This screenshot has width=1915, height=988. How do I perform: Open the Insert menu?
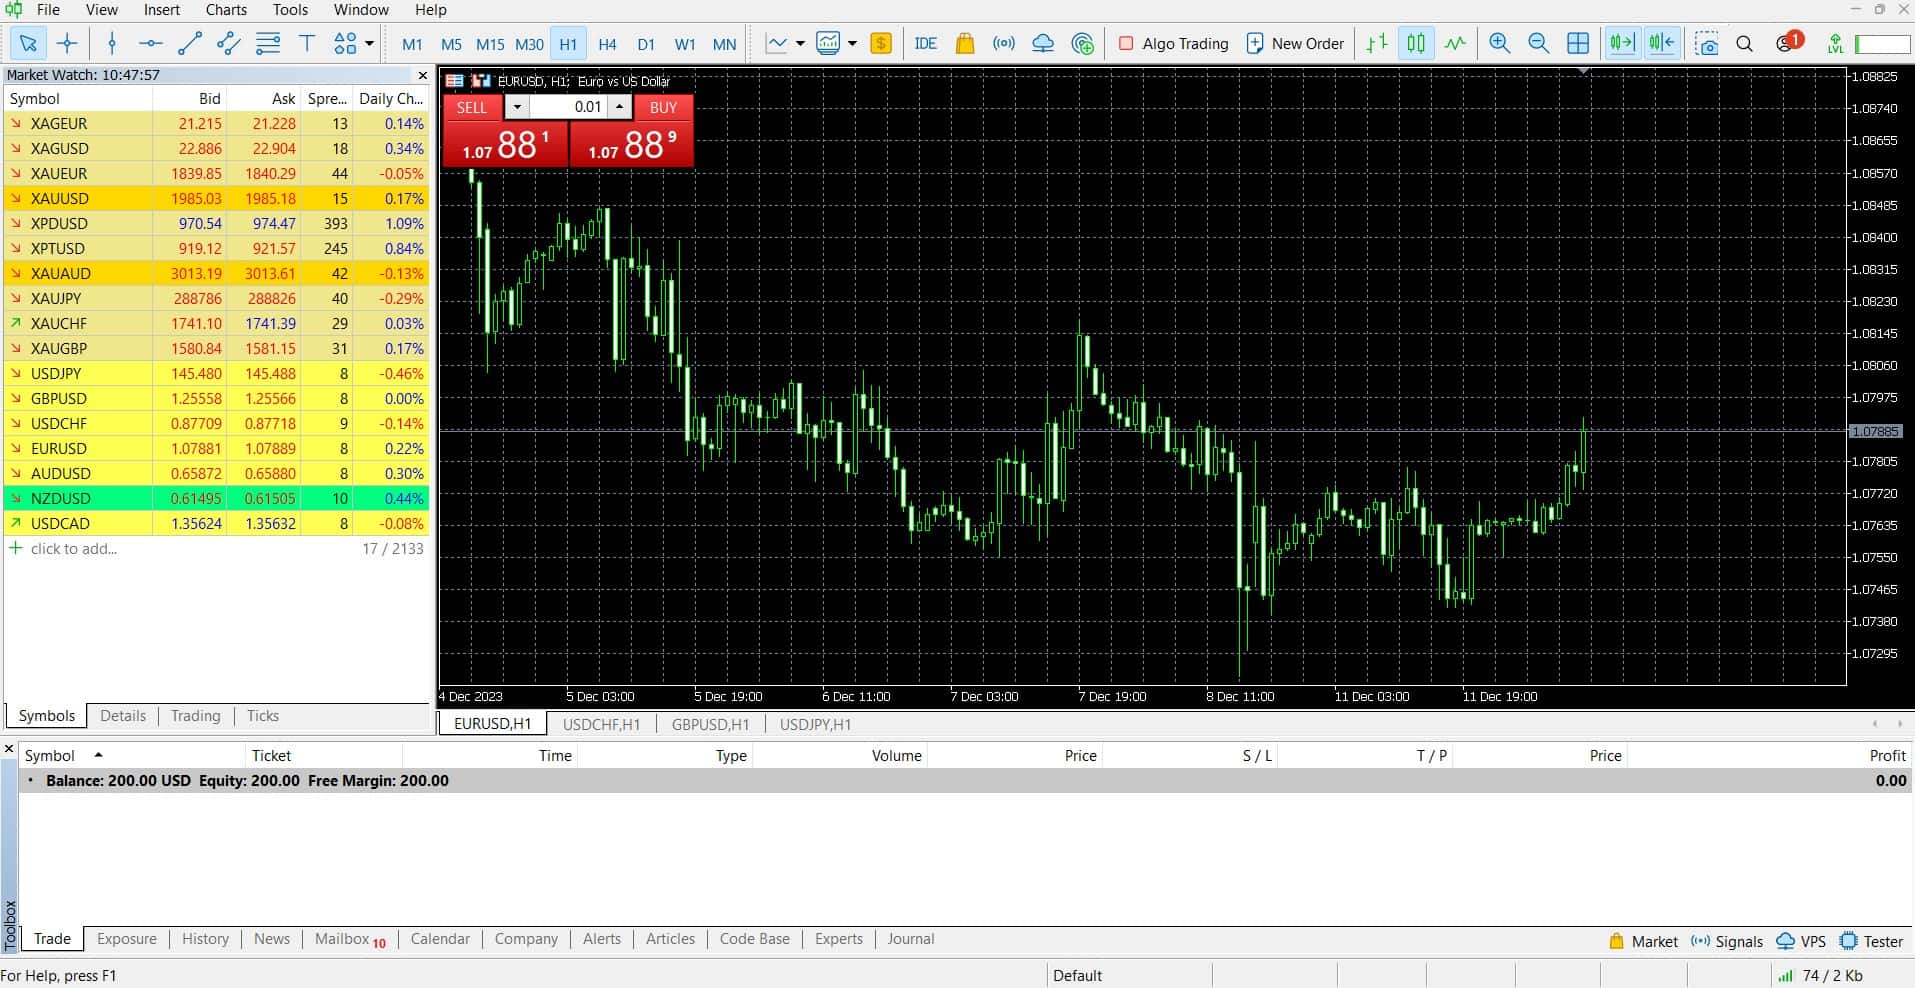162,10
